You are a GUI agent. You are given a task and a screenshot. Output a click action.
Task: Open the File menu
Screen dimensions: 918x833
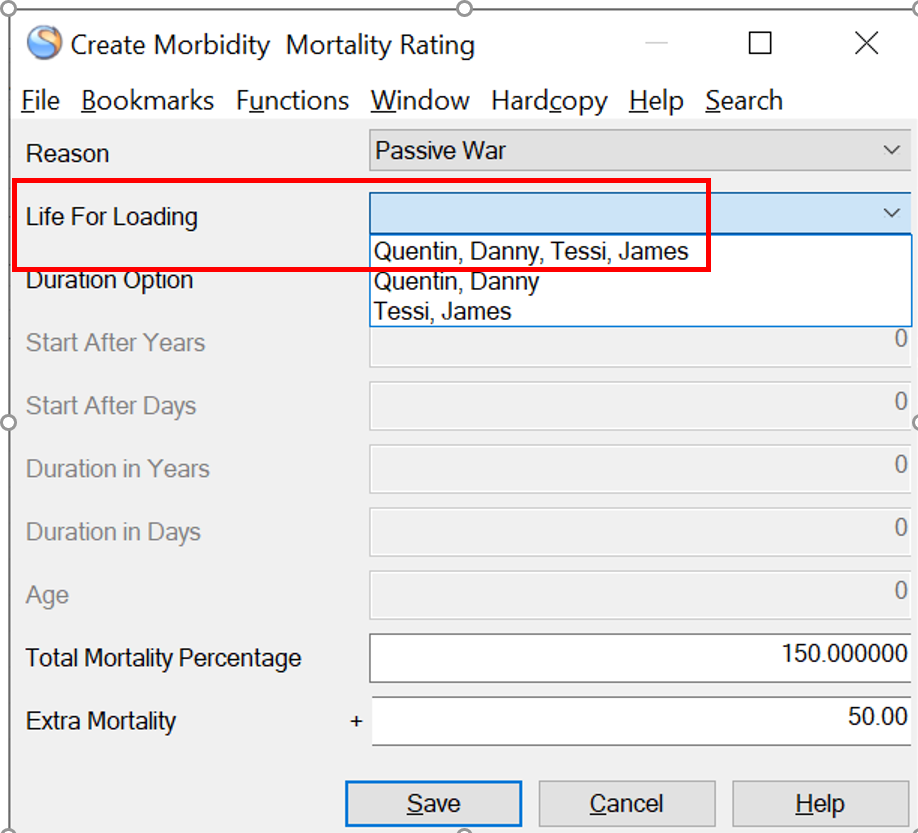[x=40, y=101]
